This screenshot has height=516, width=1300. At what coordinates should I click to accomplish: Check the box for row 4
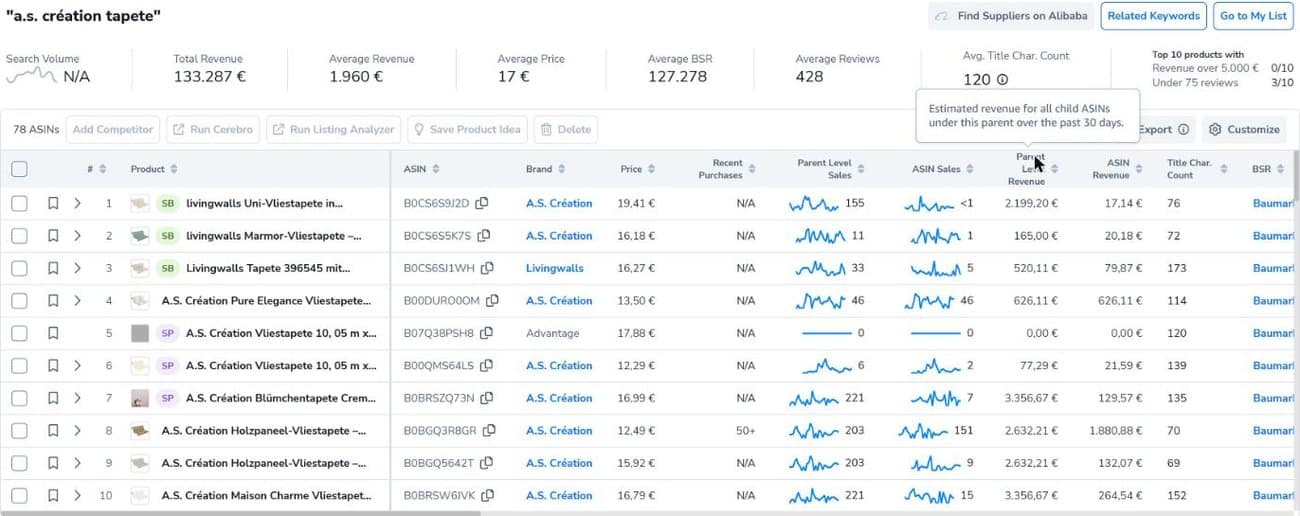pos(19,301)
